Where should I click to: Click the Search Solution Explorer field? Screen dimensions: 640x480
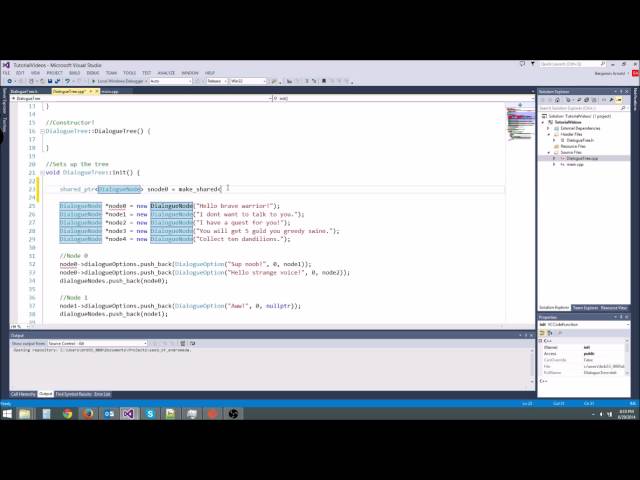pyautogui.click(x=580, y=108)
